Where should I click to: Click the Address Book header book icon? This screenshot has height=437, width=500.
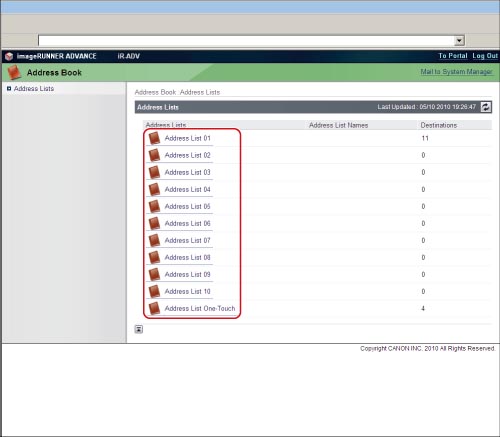click(x=14, y=72)
